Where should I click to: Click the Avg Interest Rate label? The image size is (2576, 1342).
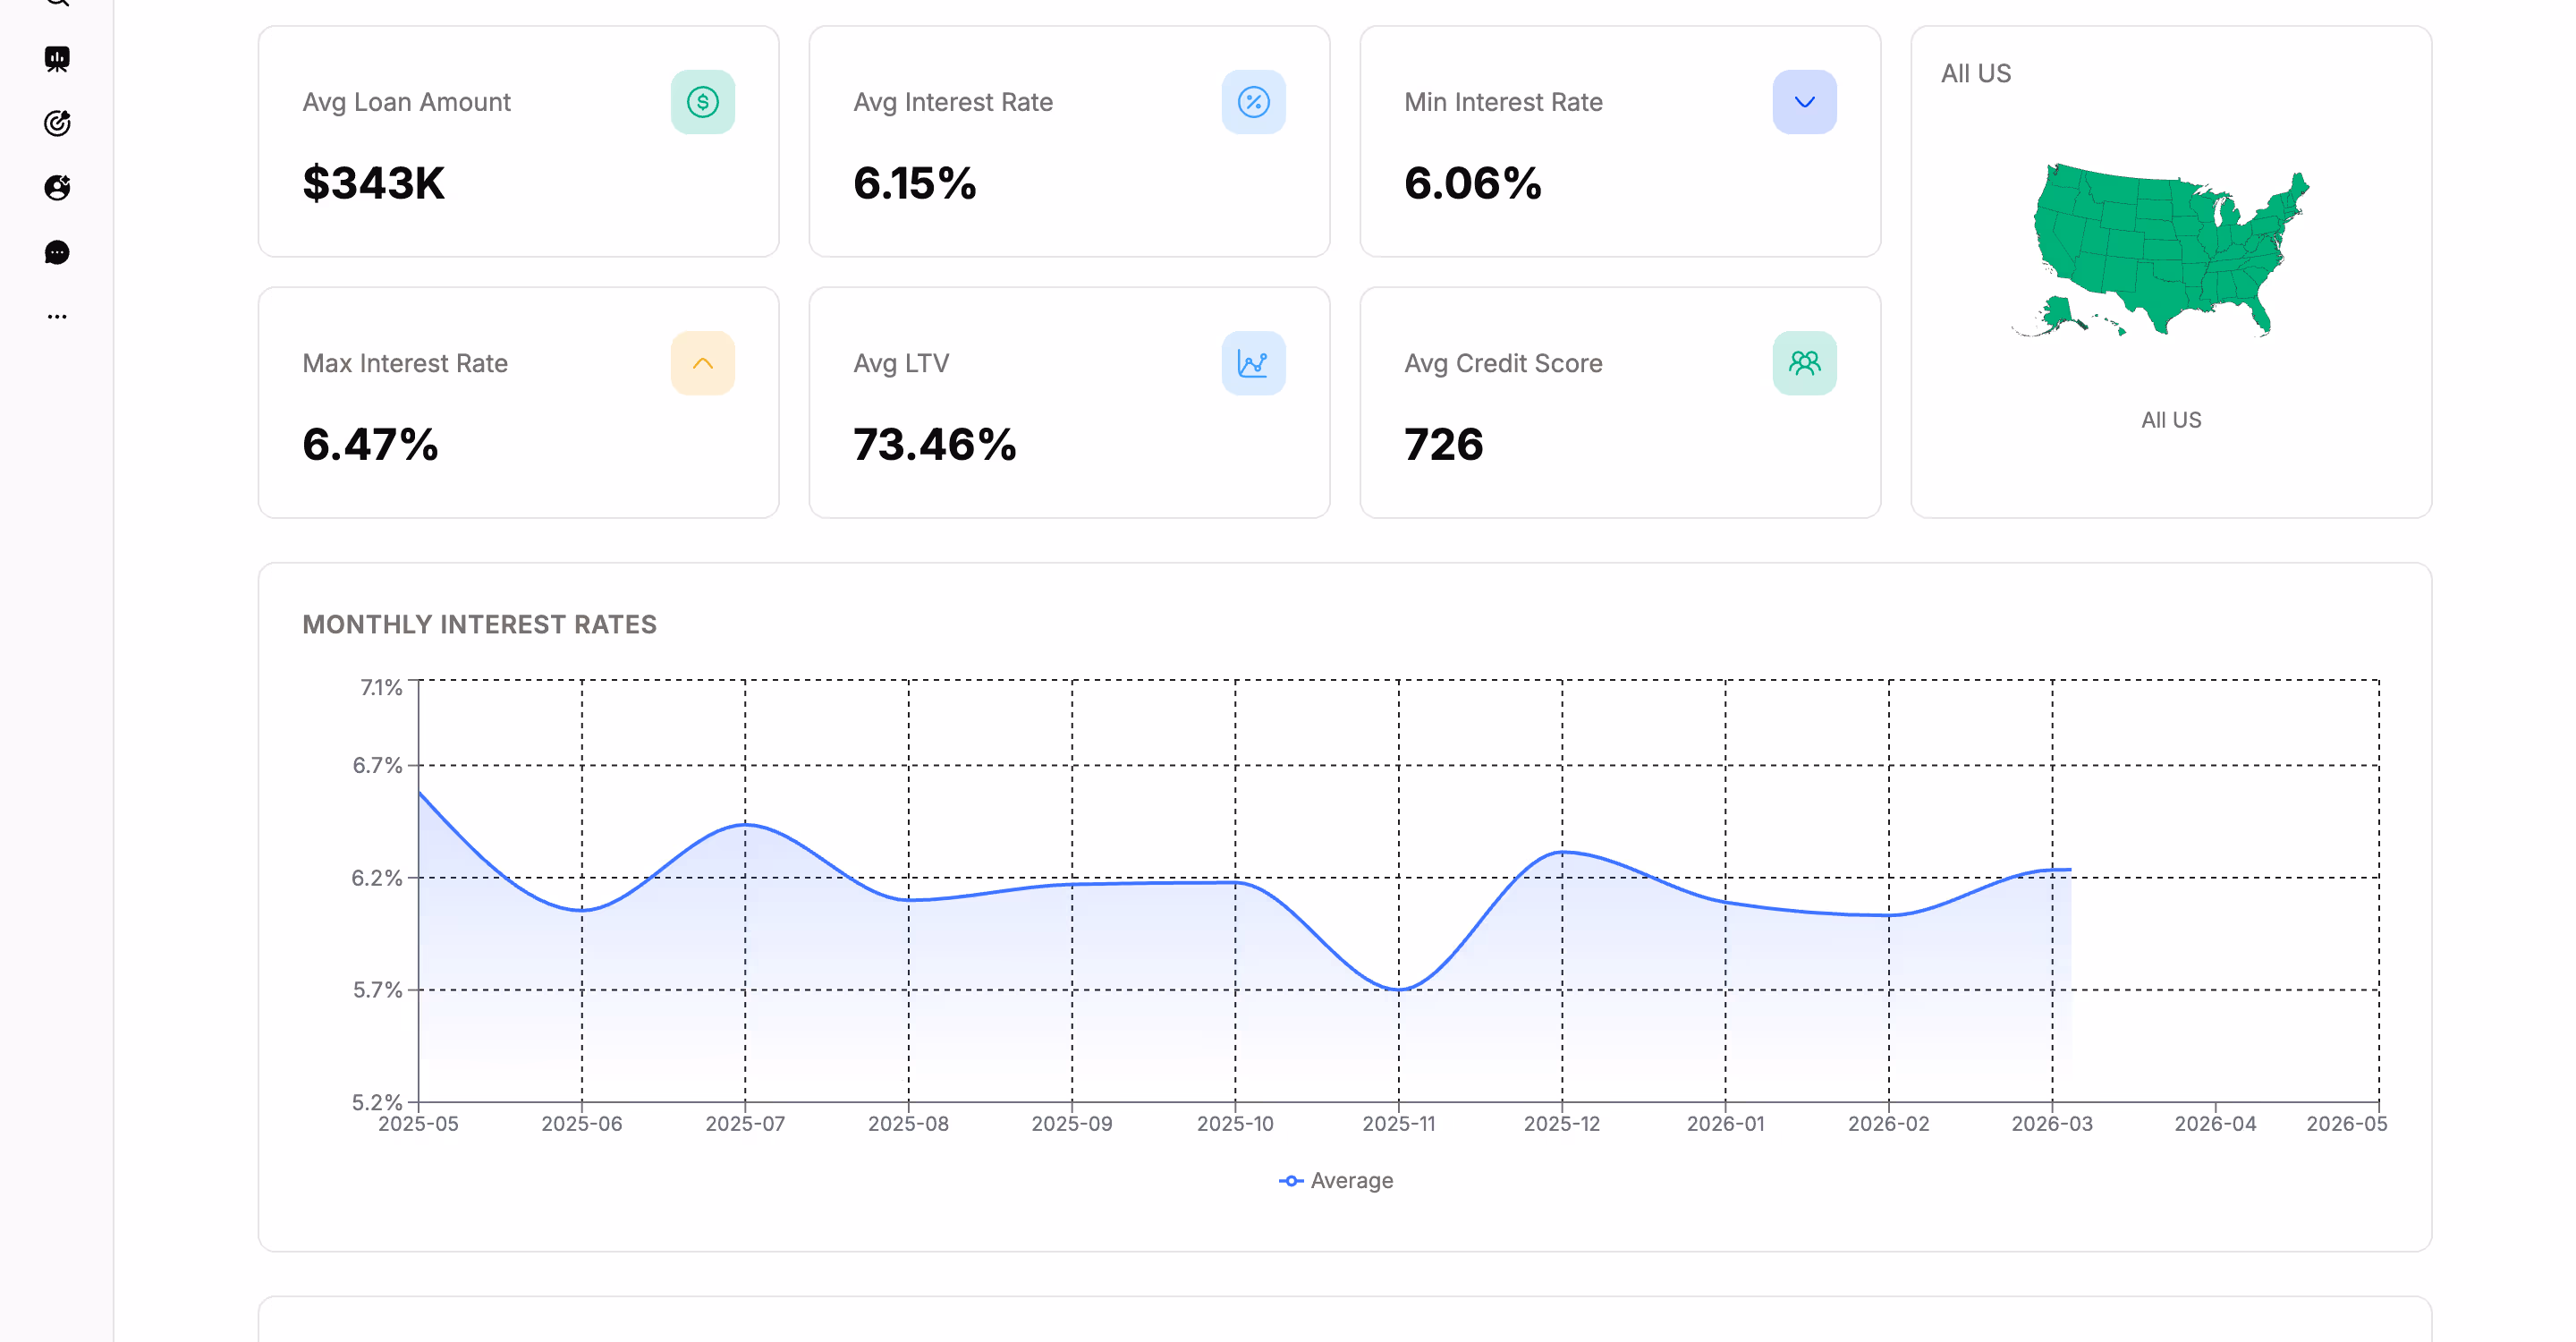coord(953,102)
